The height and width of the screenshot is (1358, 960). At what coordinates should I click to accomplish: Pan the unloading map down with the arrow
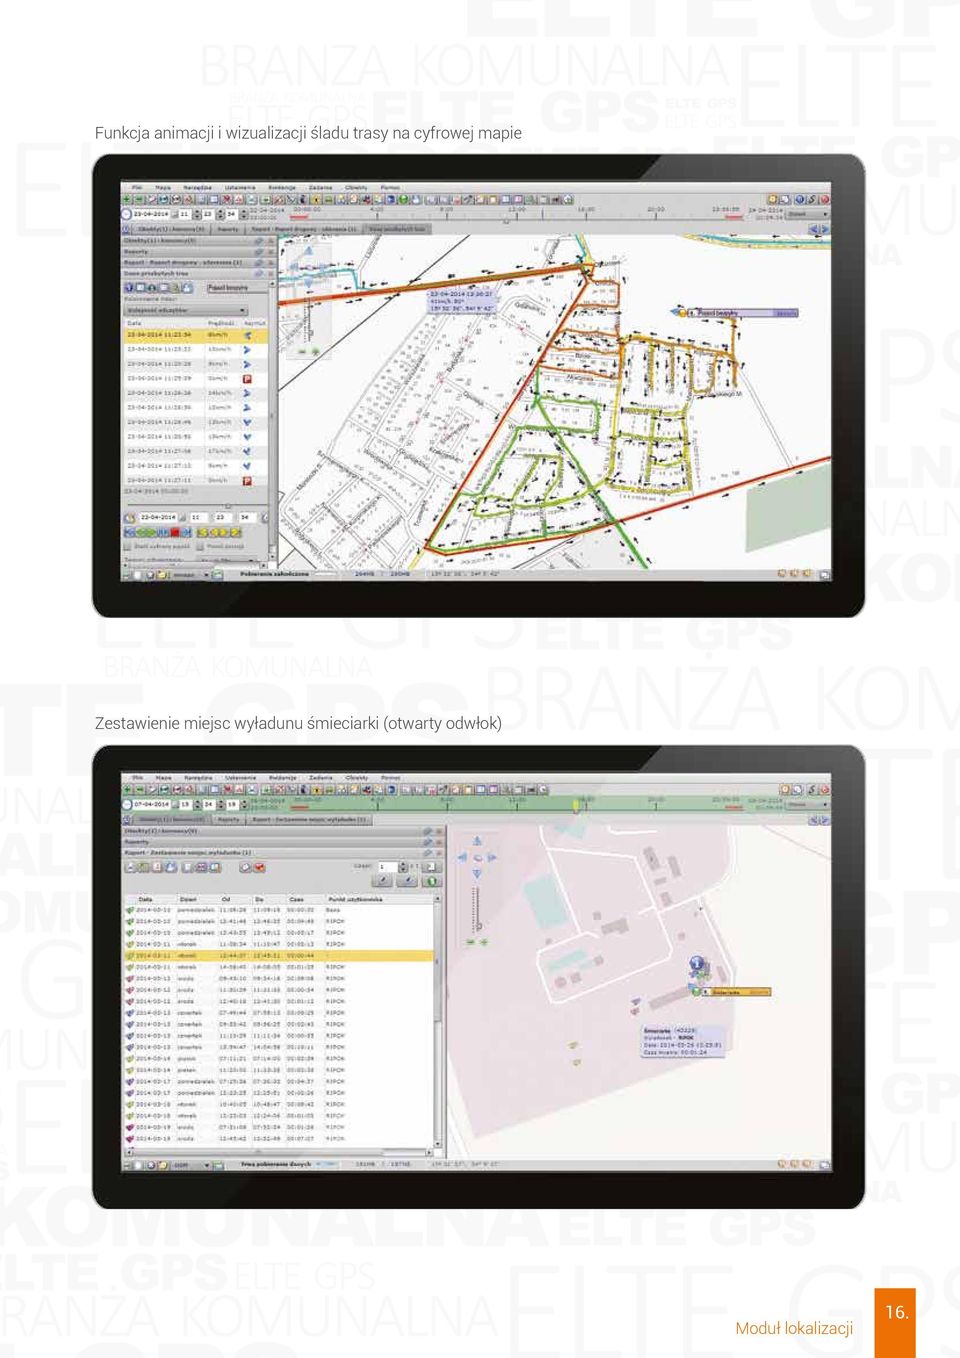[x=477, y=874]
